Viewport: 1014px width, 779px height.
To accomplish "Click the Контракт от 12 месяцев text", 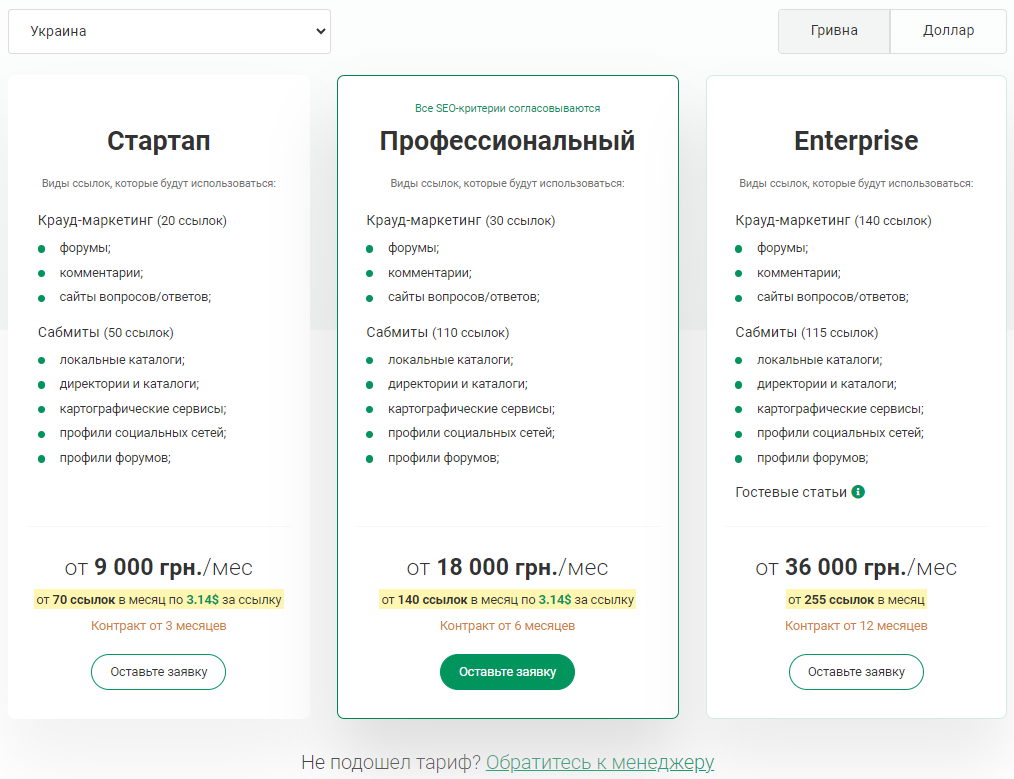I will (856, 626).
